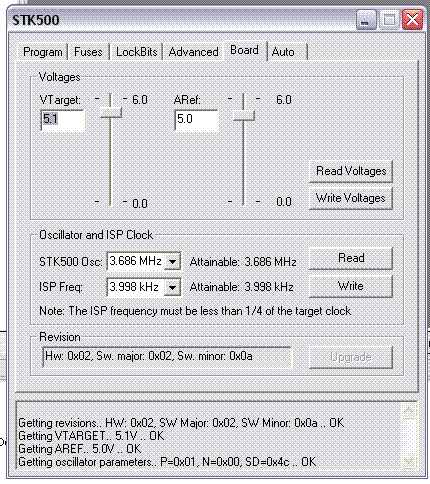The width and height of the screenshot is (430, 484).
Task: Click the 'Attainable: 3.686 MHz' text
Action: pos(243,262)
